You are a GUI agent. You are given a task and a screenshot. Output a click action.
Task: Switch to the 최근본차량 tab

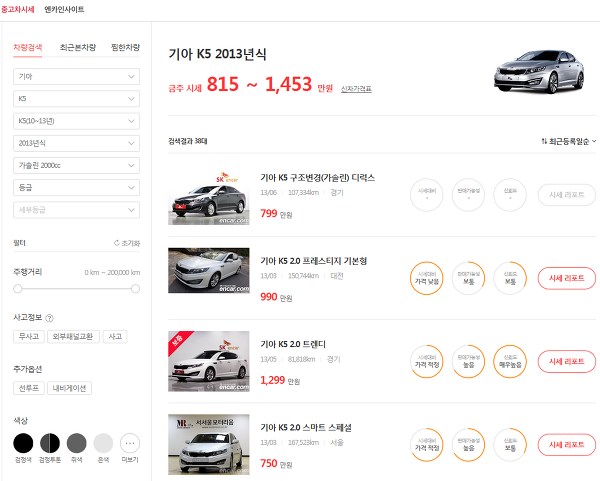click(x=78, y=47)
